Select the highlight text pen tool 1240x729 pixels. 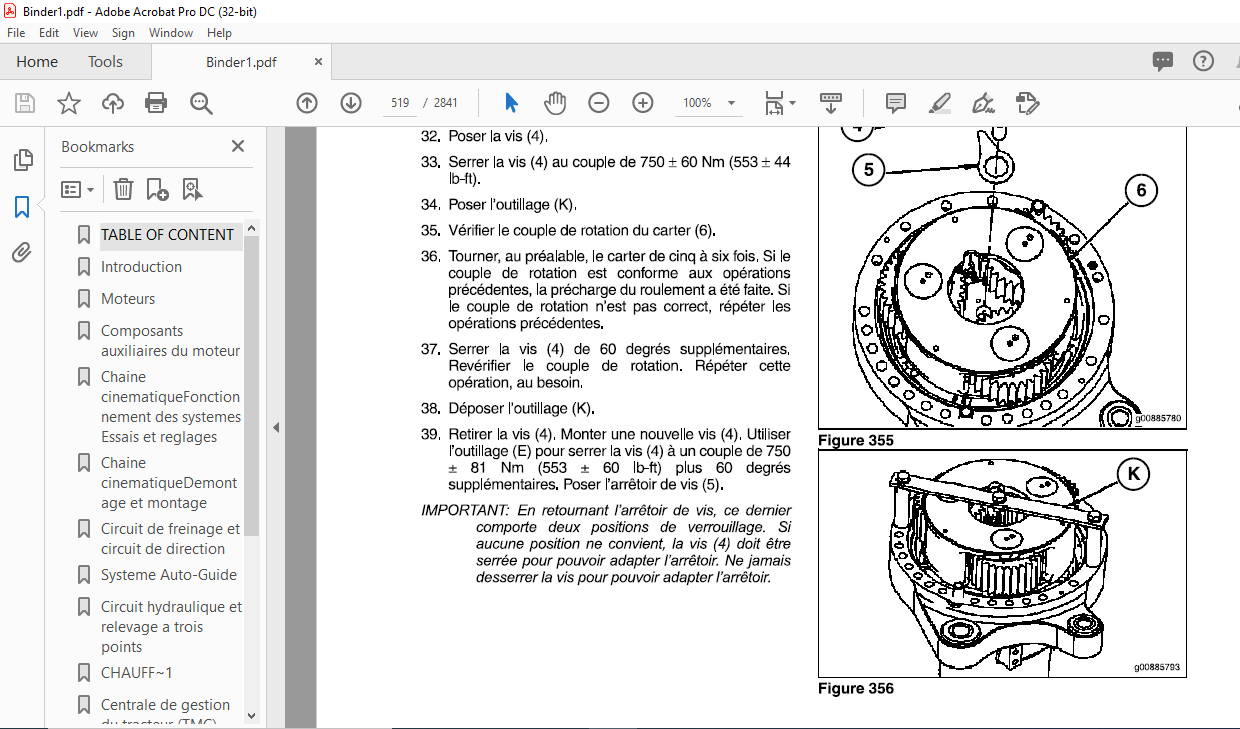940,103
